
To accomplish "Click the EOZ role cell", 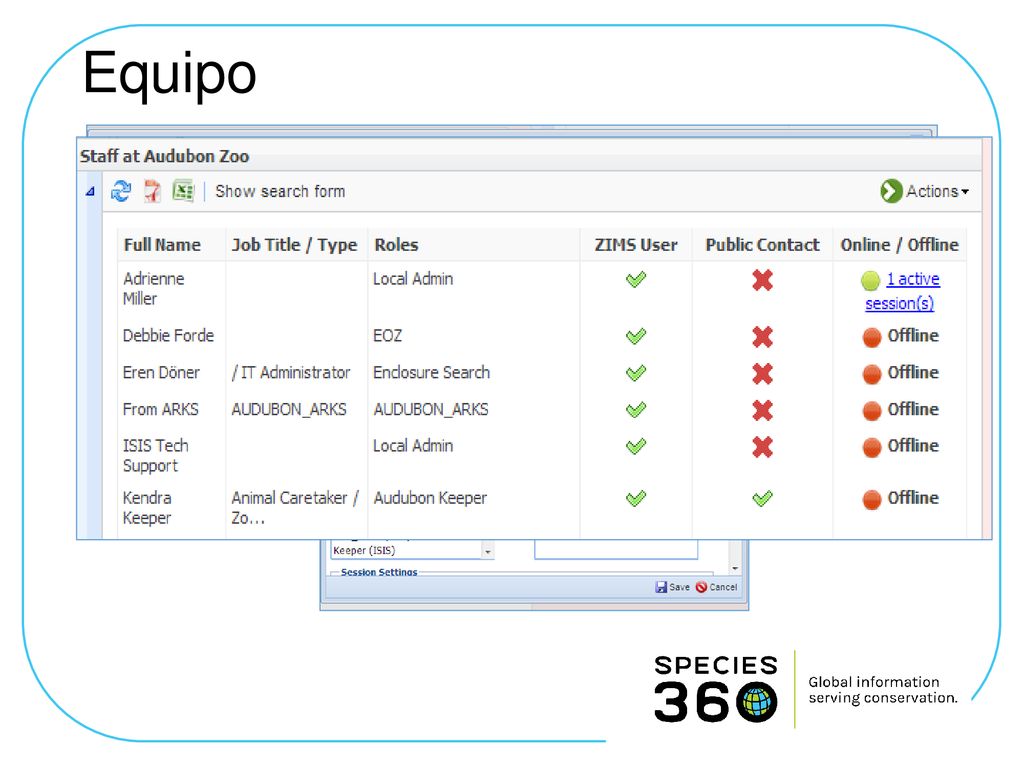I will click(387, 336).
